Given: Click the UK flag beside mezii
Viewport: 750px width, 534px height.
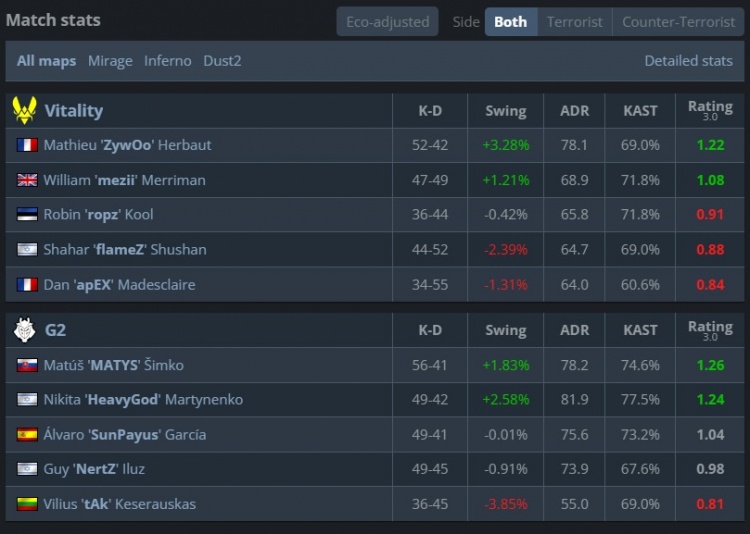Looking at the screenshot, I should click(27, 180).
